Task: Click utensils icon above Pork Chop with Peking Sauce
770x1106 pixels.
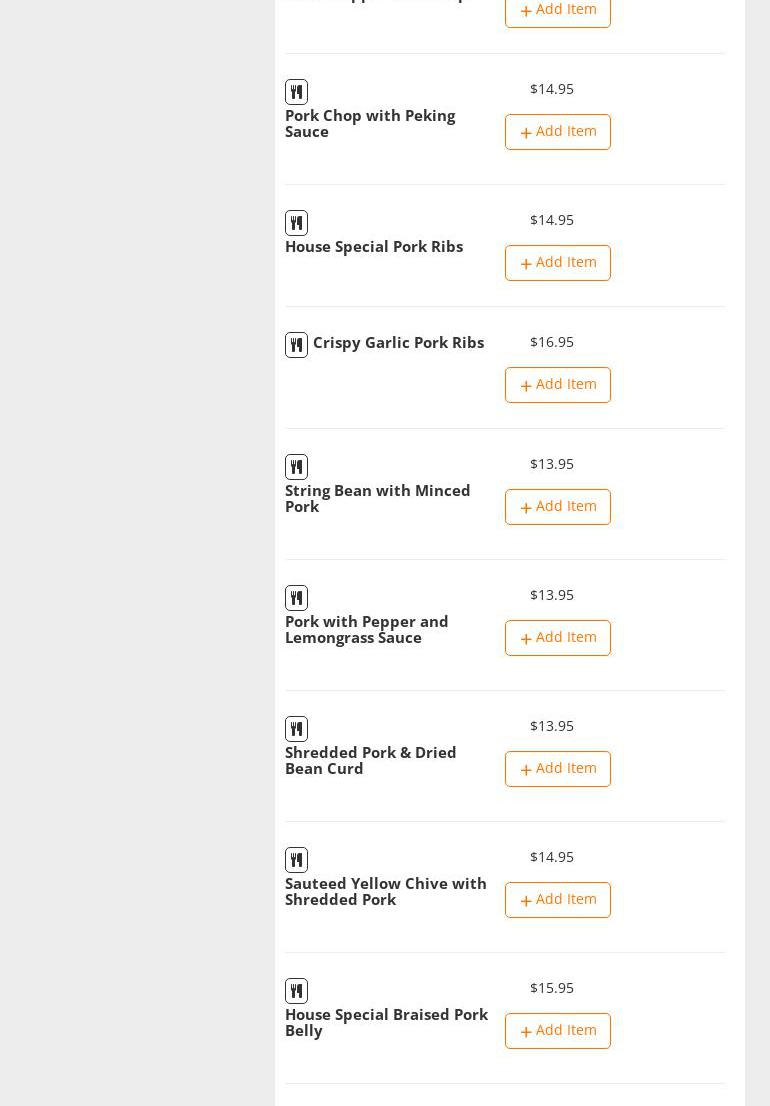Action: pyautogui.click(x=296, y=92)
